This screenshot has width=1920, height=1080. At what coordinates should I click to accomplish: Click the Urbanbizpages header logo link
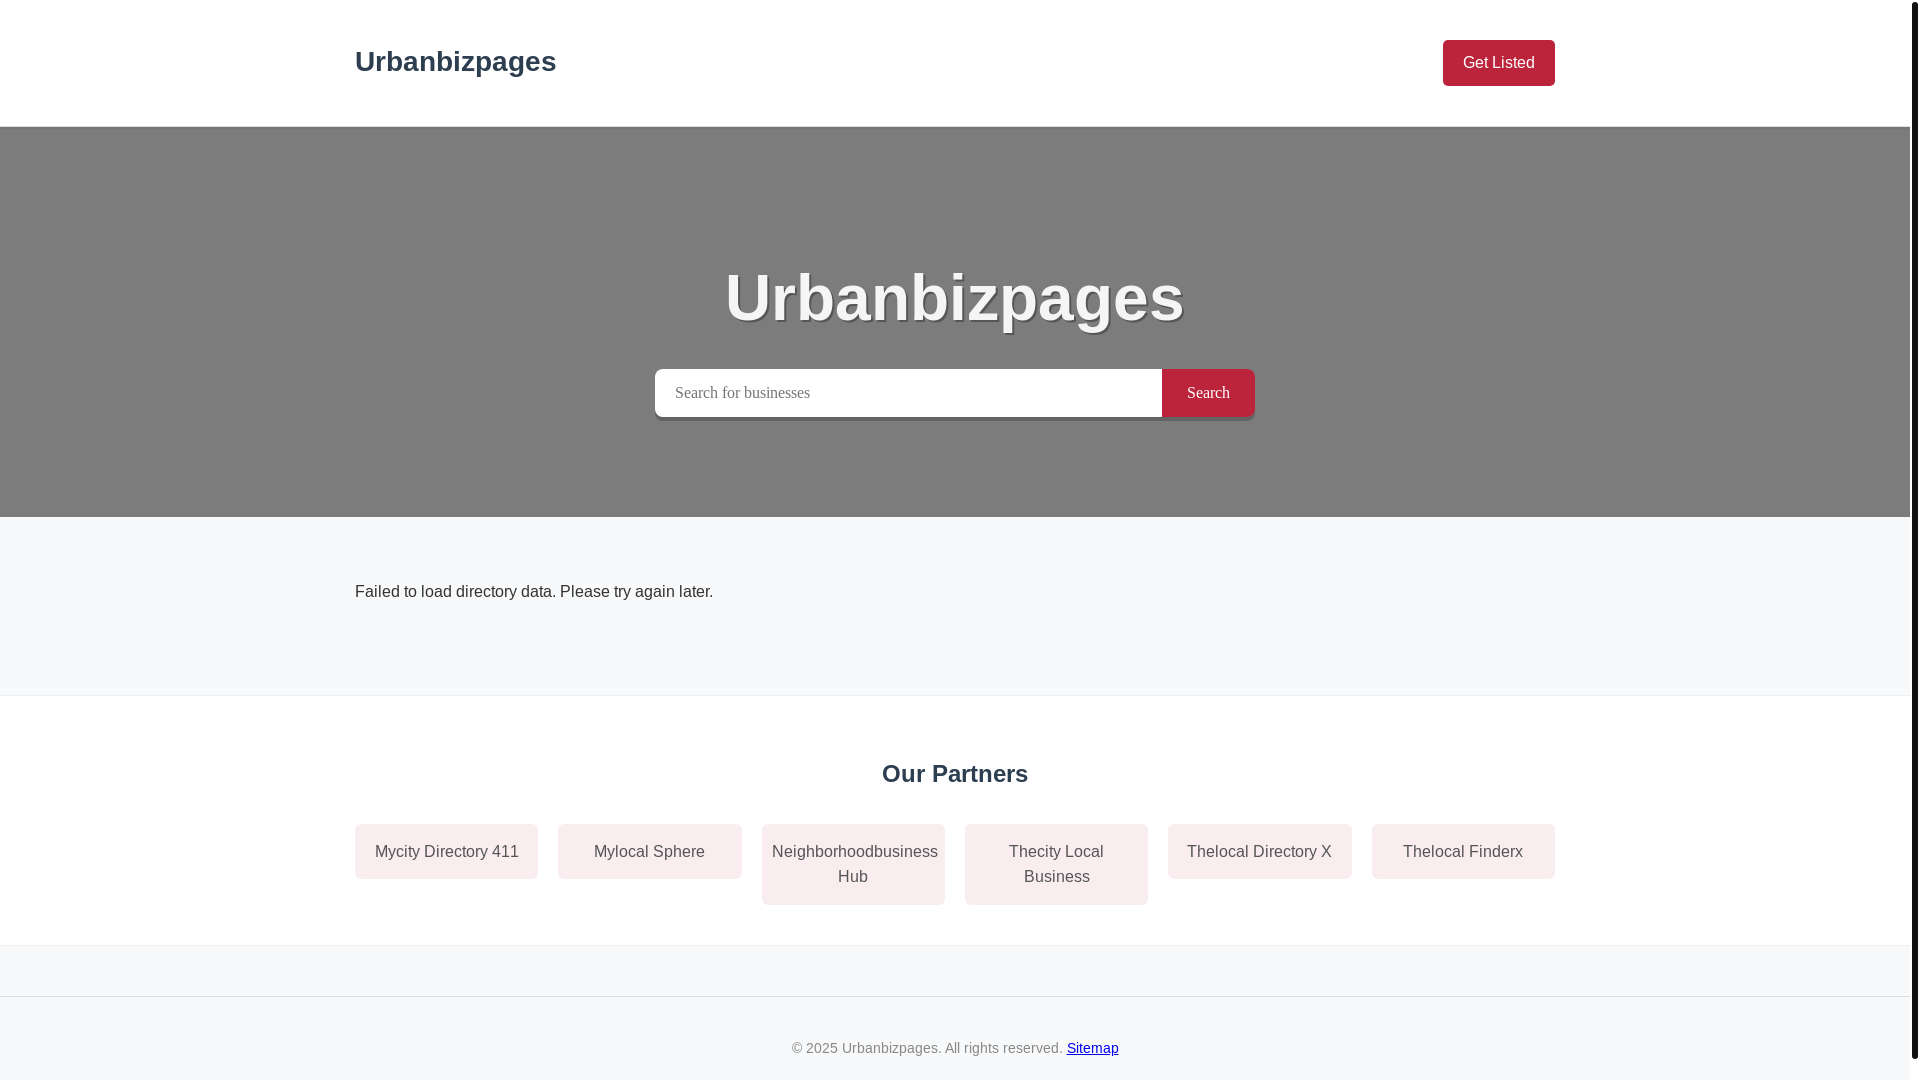coord(455,62)
